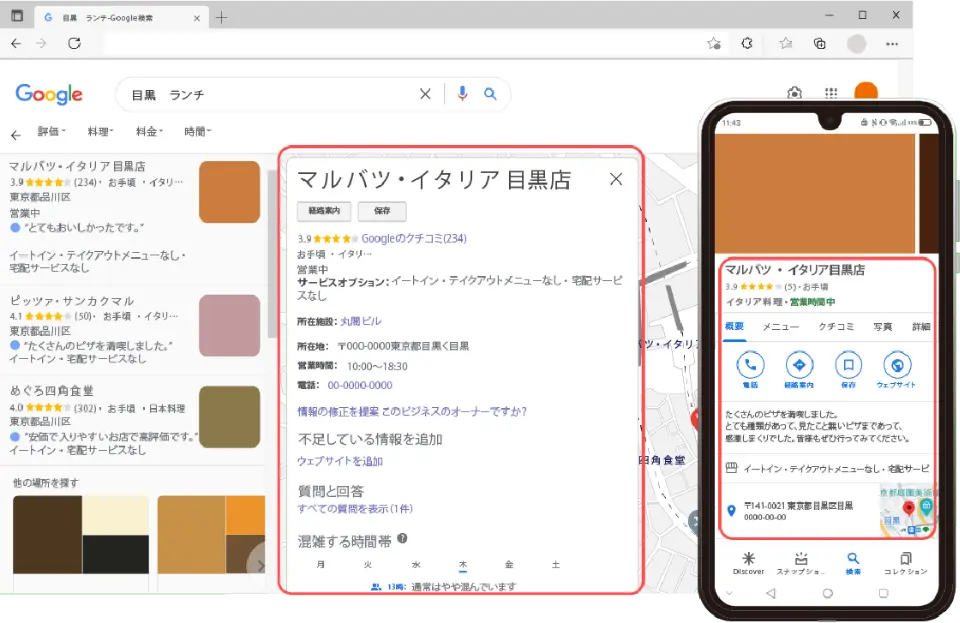Click the browser back arrow
The width and height of the screenshot is (960, 623).
coord(16,43)
